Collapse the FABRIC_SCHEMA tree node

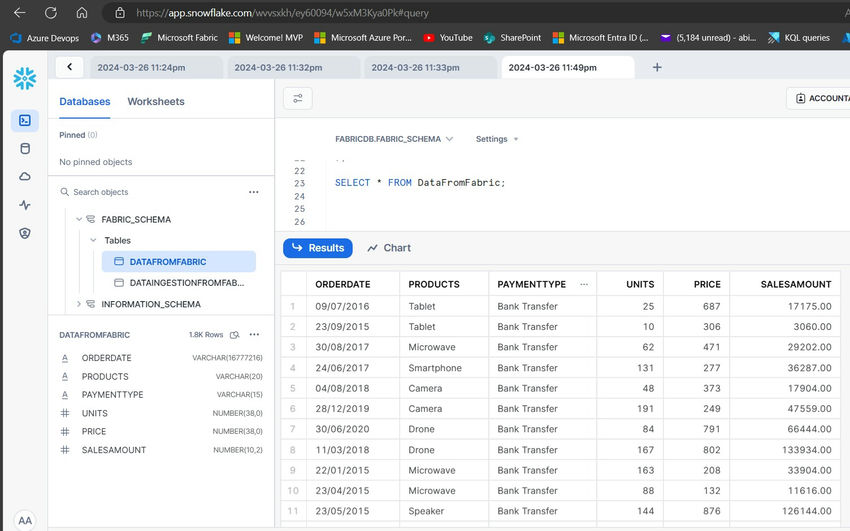click(x=79, y=219)
